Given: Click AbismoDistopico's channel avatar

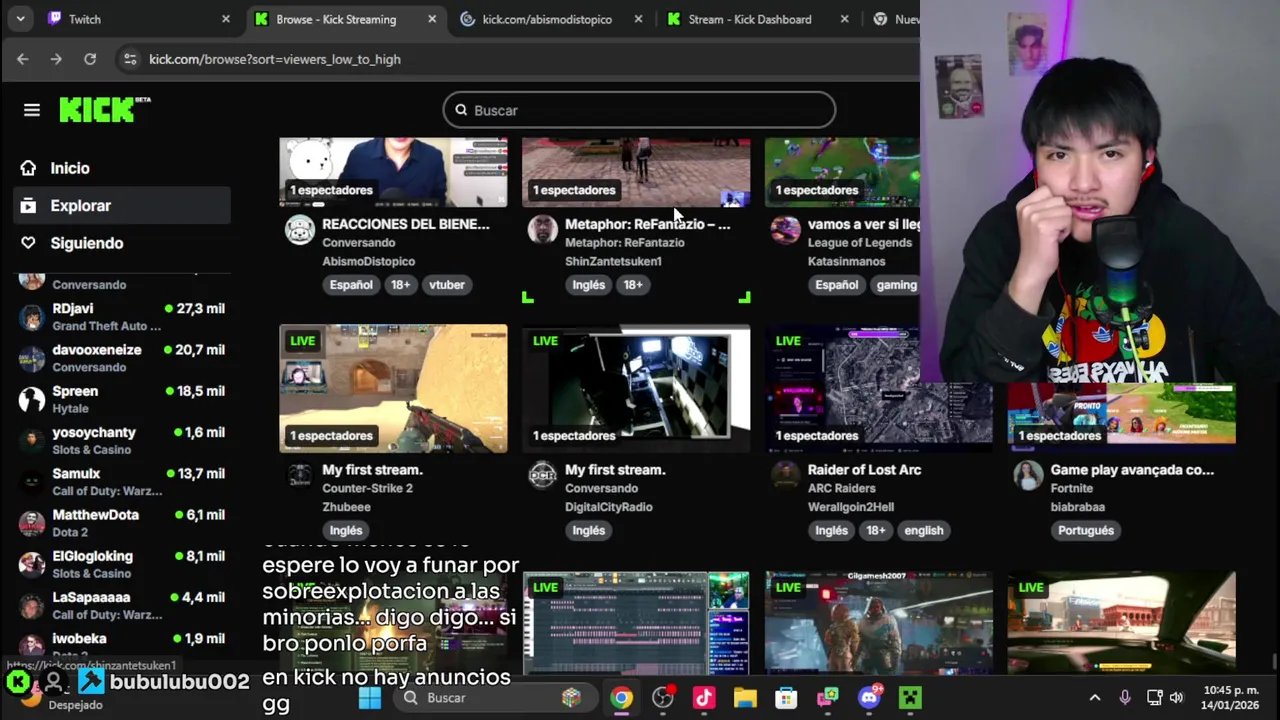Looking at the screenshot, I should coord(300,230).
